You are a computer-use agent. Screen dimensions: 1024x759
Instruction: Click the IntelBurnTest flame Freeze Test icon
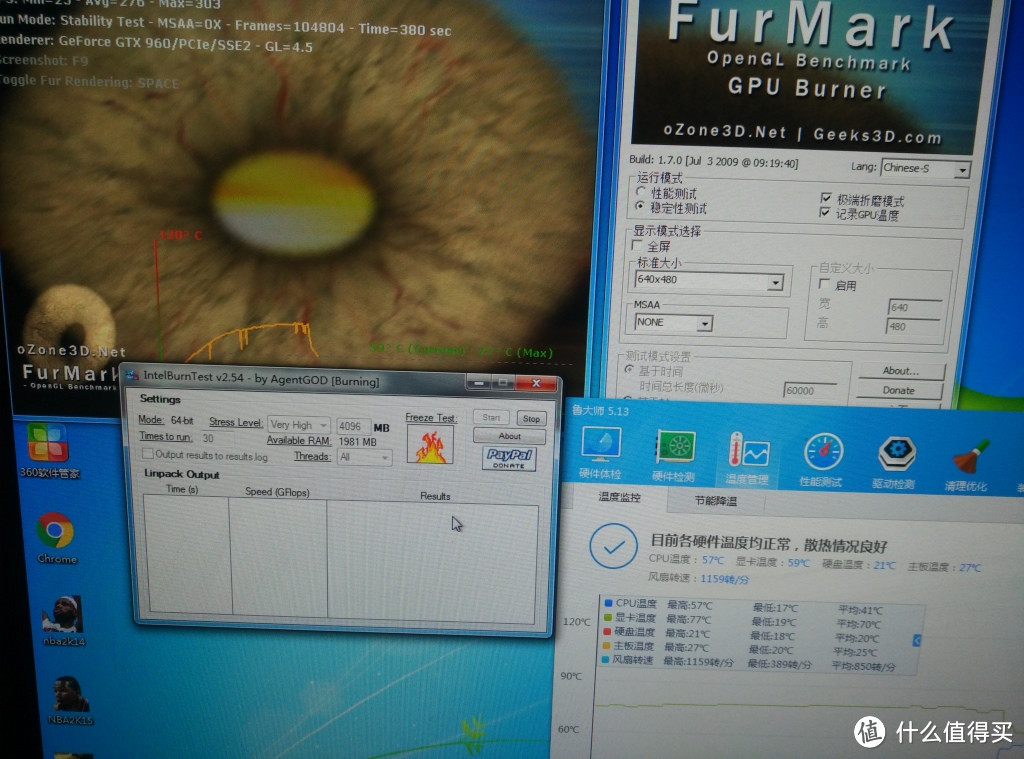[x=430, y=445]
